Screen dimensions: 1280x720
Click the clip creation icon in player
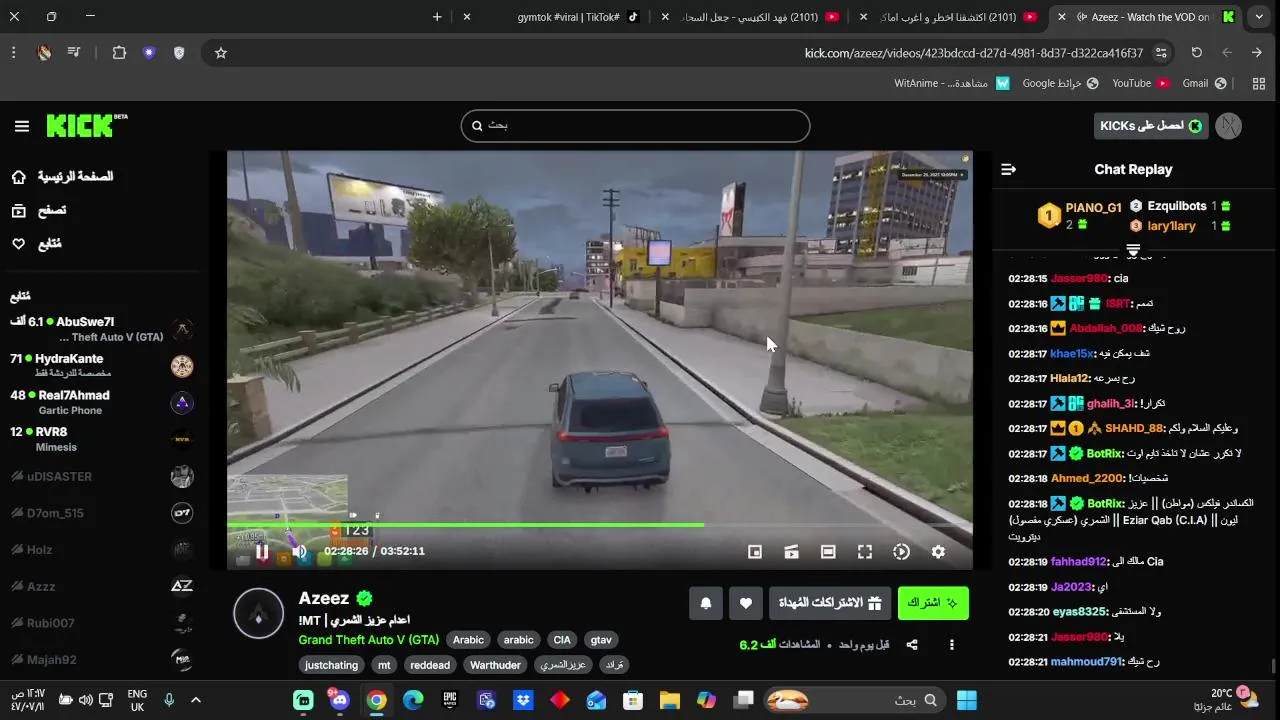pos(791,551)
